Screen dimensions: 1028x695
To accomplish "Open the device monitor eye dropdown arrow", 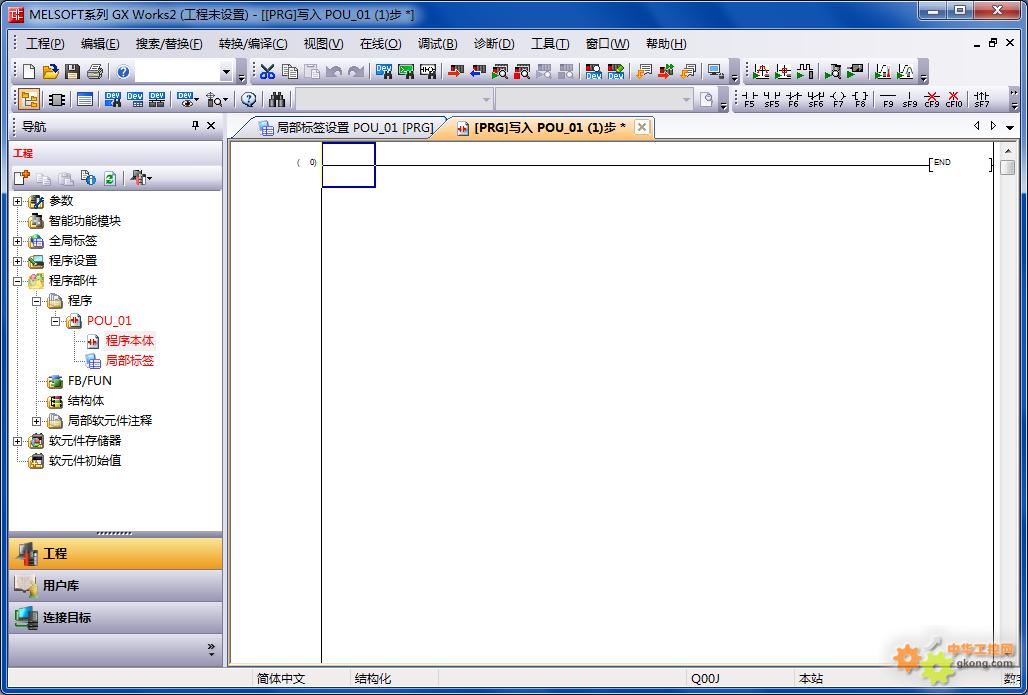I will coord(197,100).
